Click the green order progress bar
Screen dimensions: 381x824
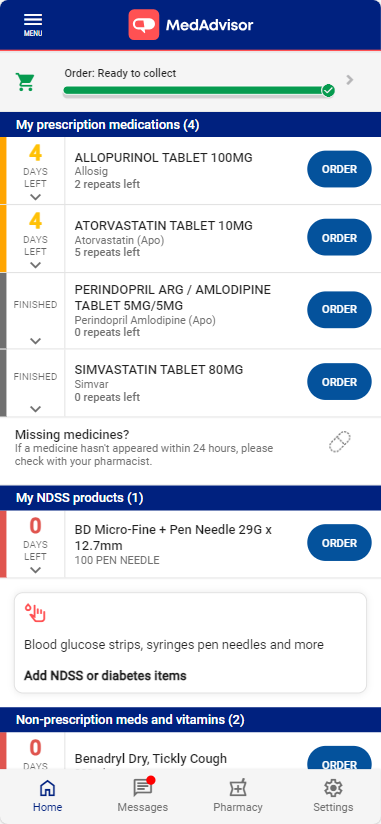(x=199, y=90)
